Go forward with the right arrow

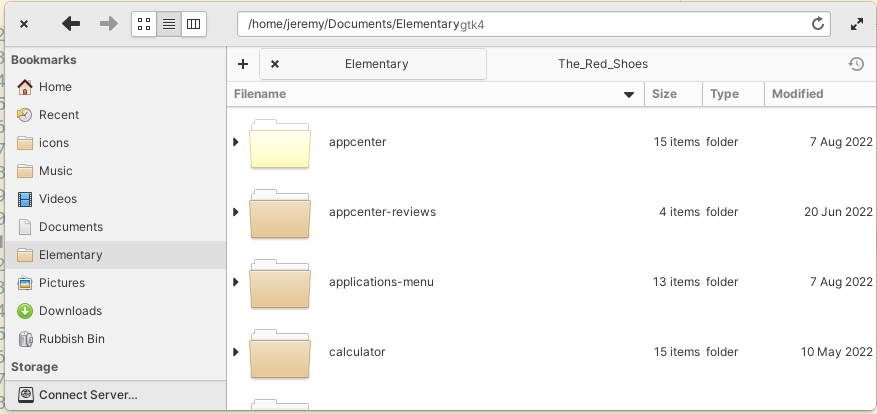[109, 23]
